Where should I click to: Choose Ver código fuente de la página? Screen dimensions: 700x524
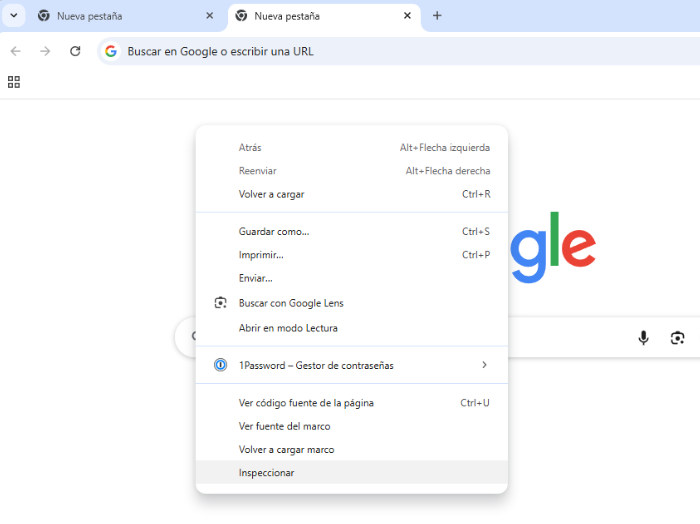pyautogui.click(x=306, y=403)
